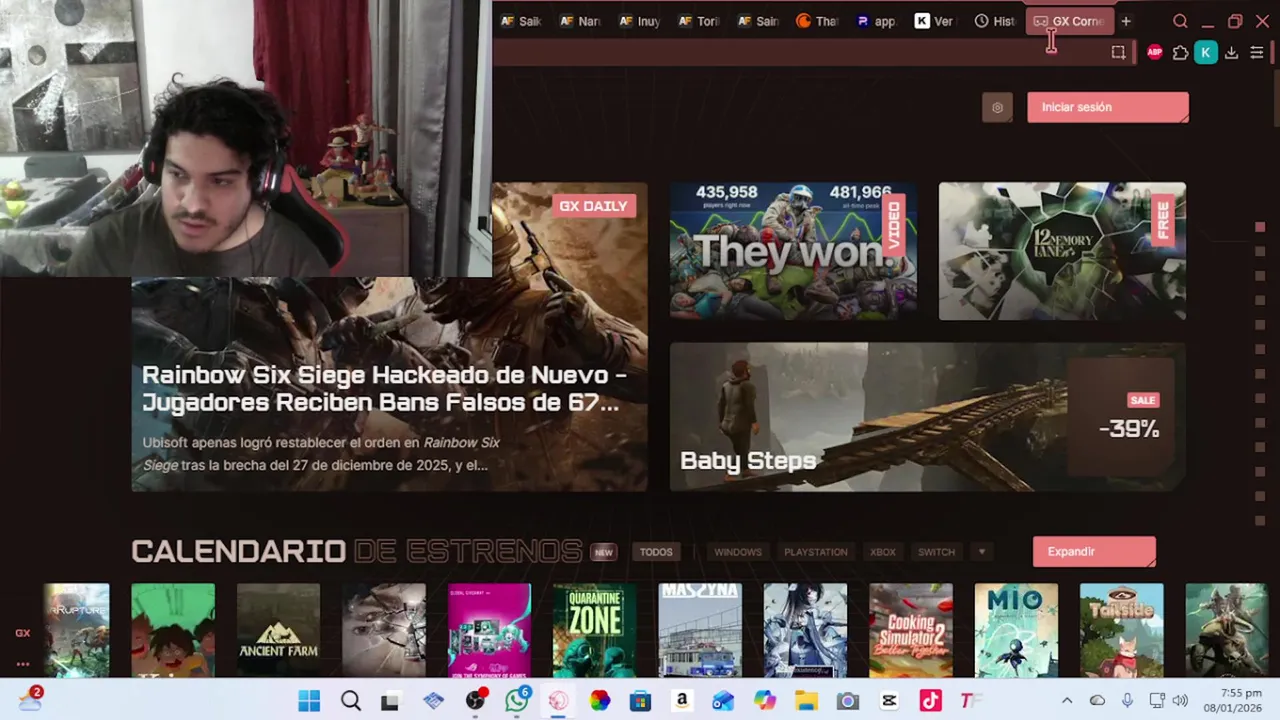Open the browser downloads icon
The width and height of the screenshot is (1280, 720).
(1232, 53)
